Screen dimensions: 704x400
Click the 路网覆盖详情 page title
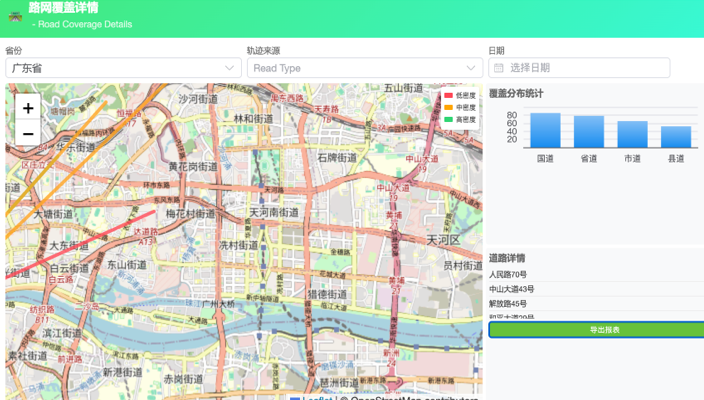63,8
